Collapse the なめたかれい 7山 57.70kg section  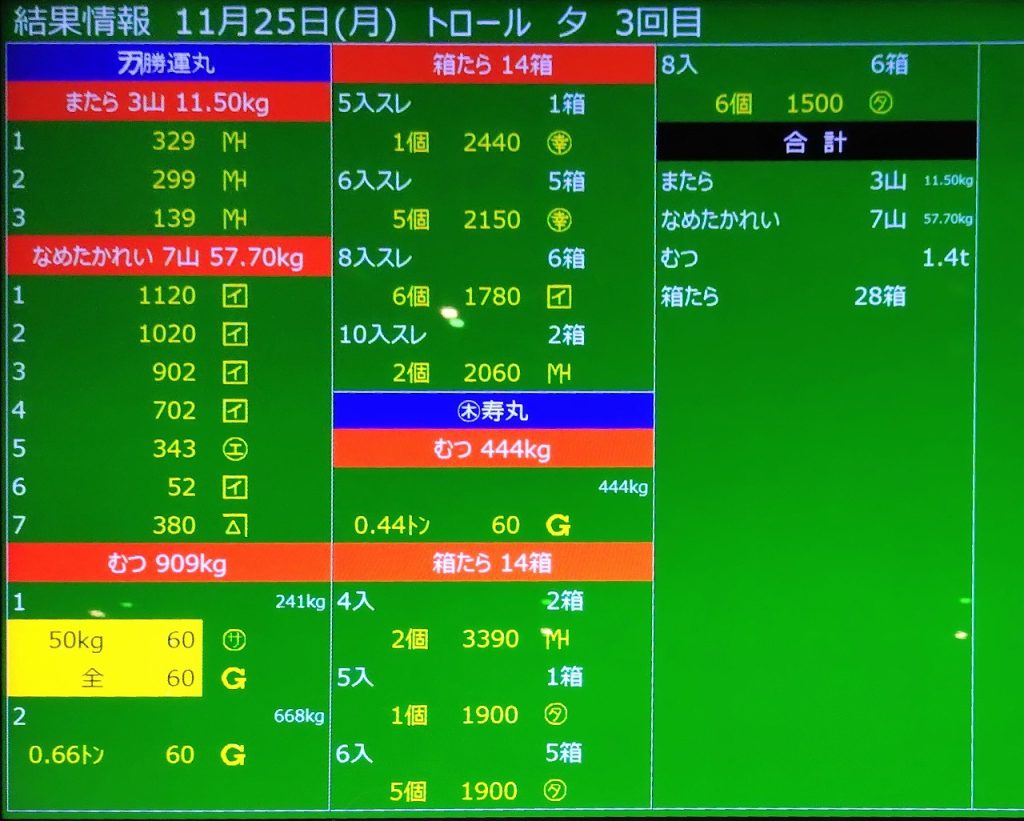168,259
